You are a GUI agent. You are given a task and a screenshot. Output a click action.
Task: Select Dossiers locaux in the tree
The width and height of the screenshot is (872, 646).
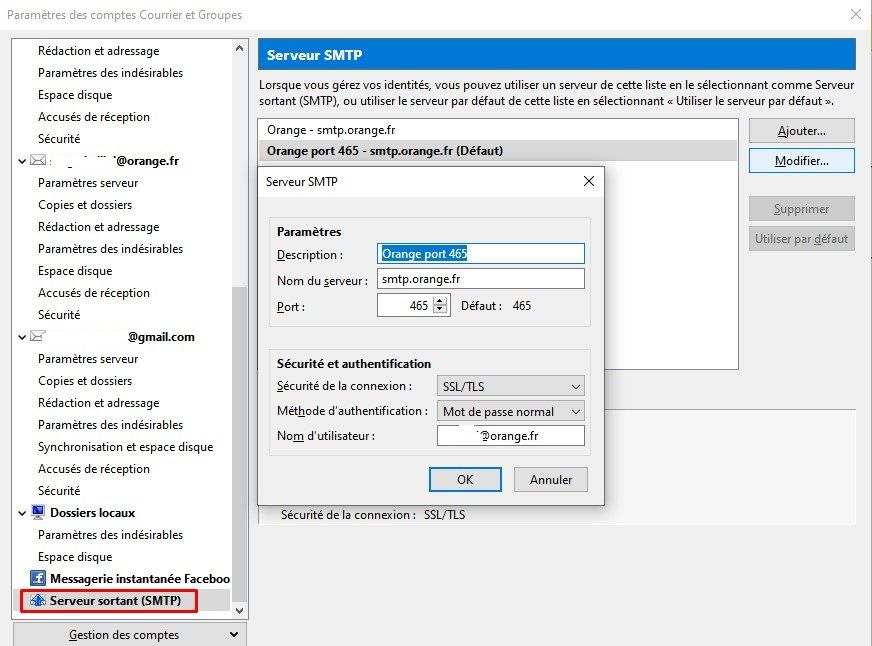[92, 512]
